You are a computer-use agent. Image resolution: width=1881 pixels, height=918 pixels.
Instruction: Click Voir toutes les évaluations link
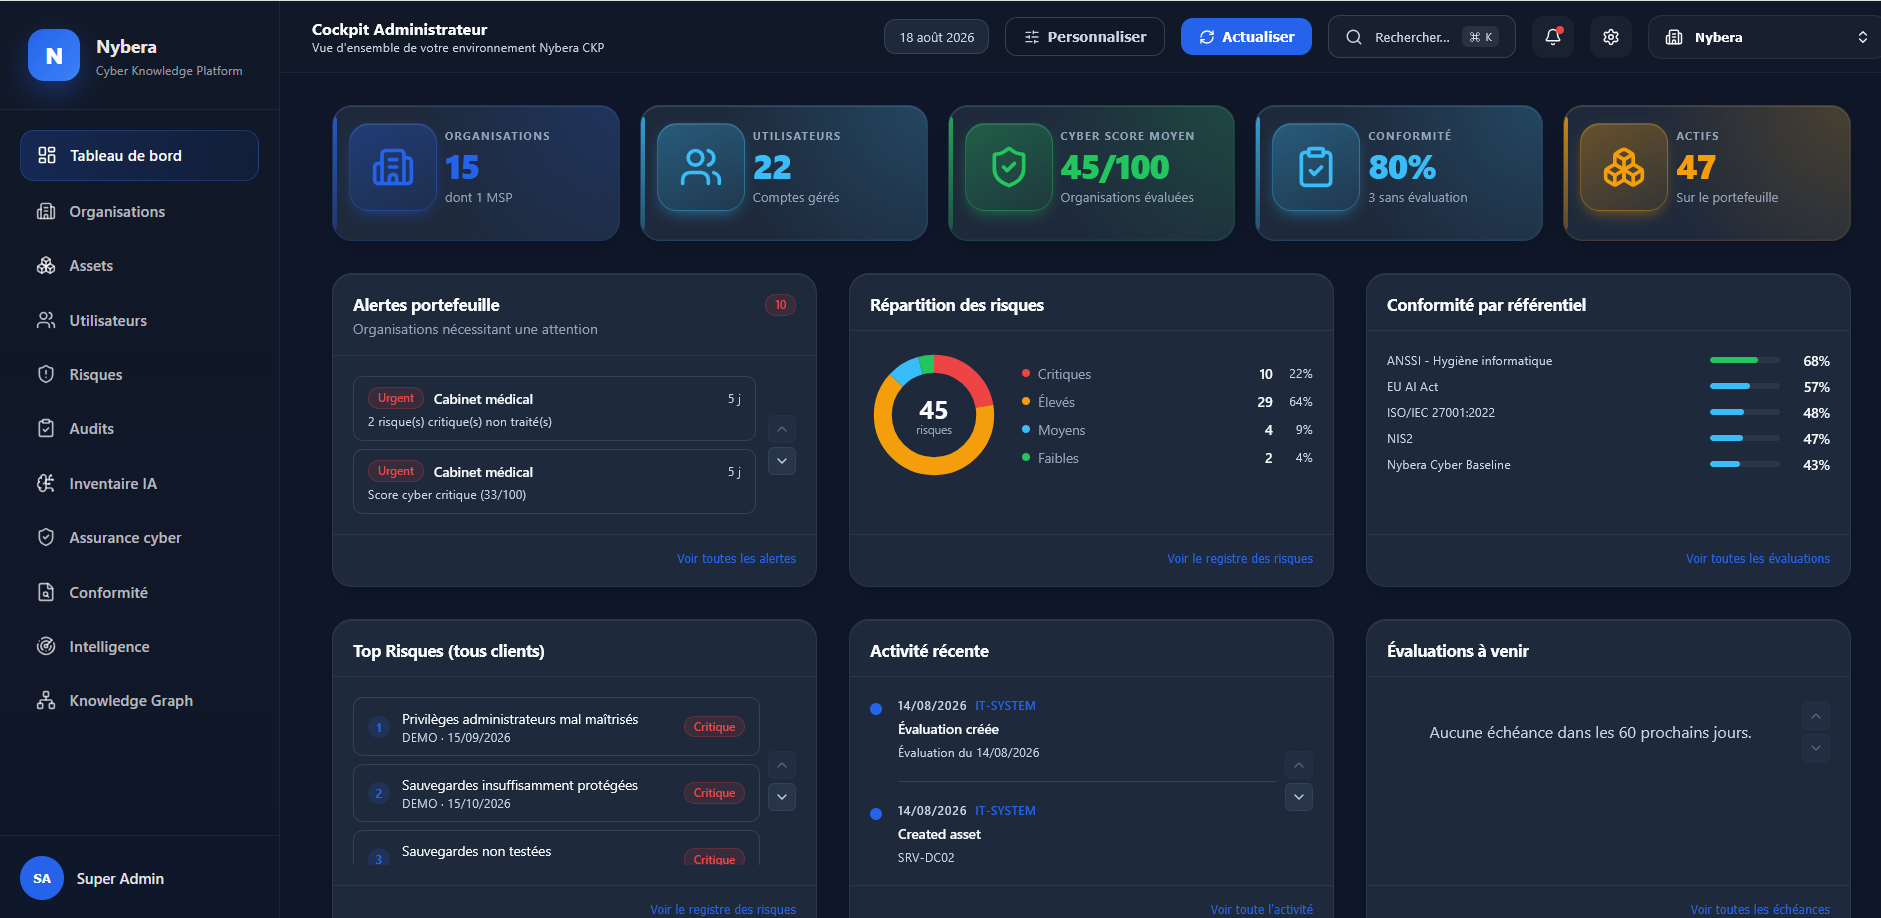tap(1758, 559)
